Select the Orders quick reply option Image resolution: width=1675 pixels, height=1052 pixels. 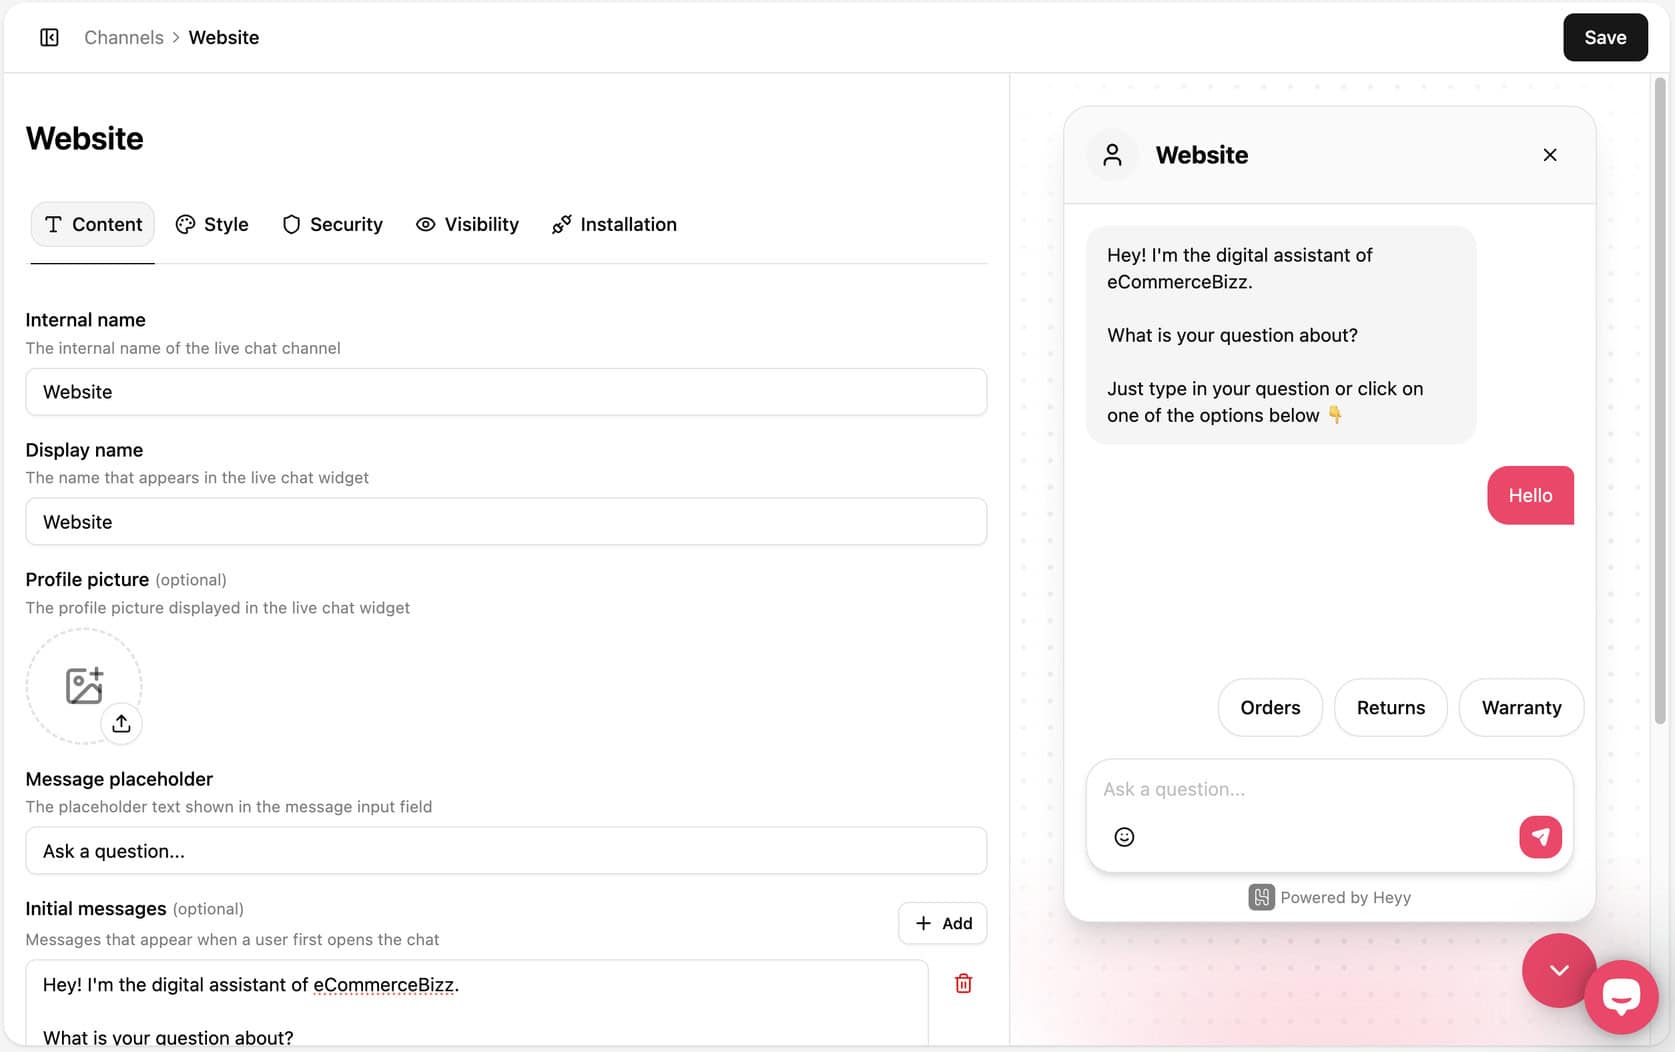coord(1269,707)
